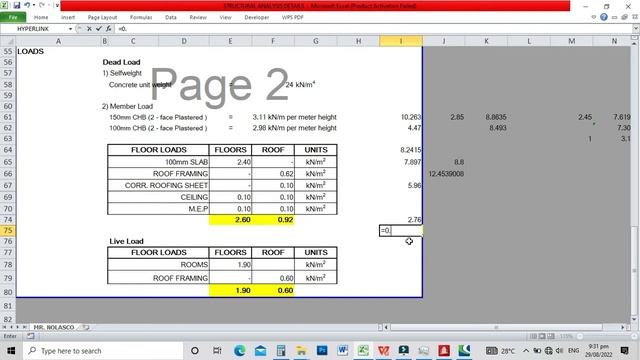Undo the last action

pos(27,6)
